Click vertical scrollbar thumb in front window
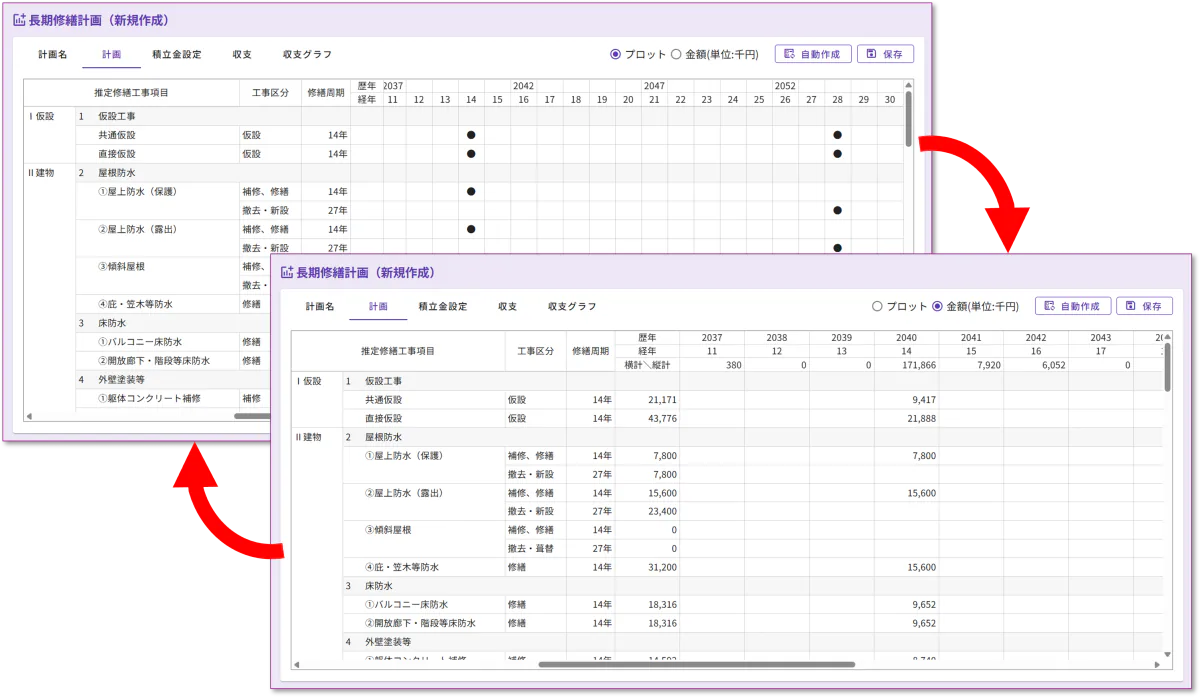The height and width of the screenshot is (697, 1200). (x=1168, y=367)
